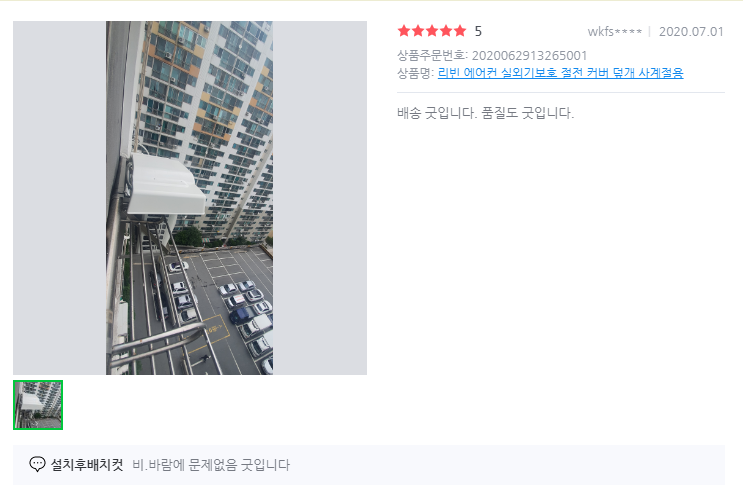Screen dimensions: 743x495
Task: Click the reviewer ID wkfs****
Action: tap(615, 32)
